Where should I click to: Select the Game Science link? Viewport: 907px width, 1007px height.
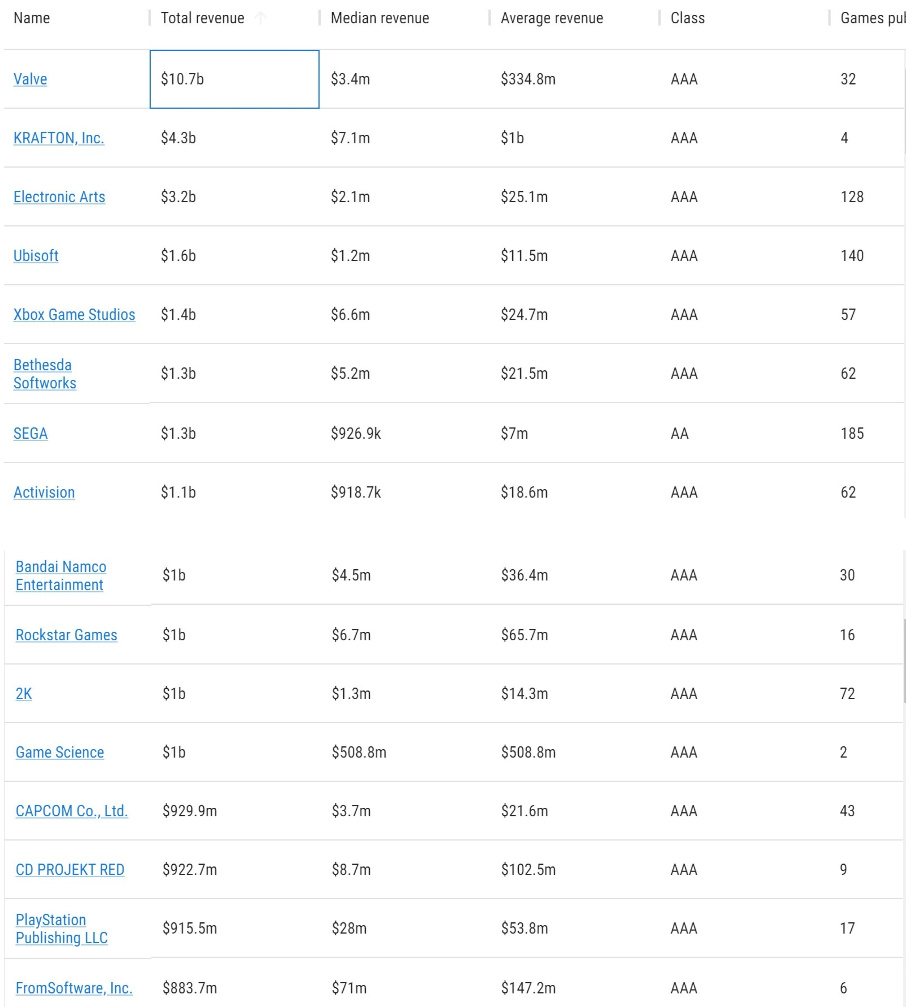[60, 752]
